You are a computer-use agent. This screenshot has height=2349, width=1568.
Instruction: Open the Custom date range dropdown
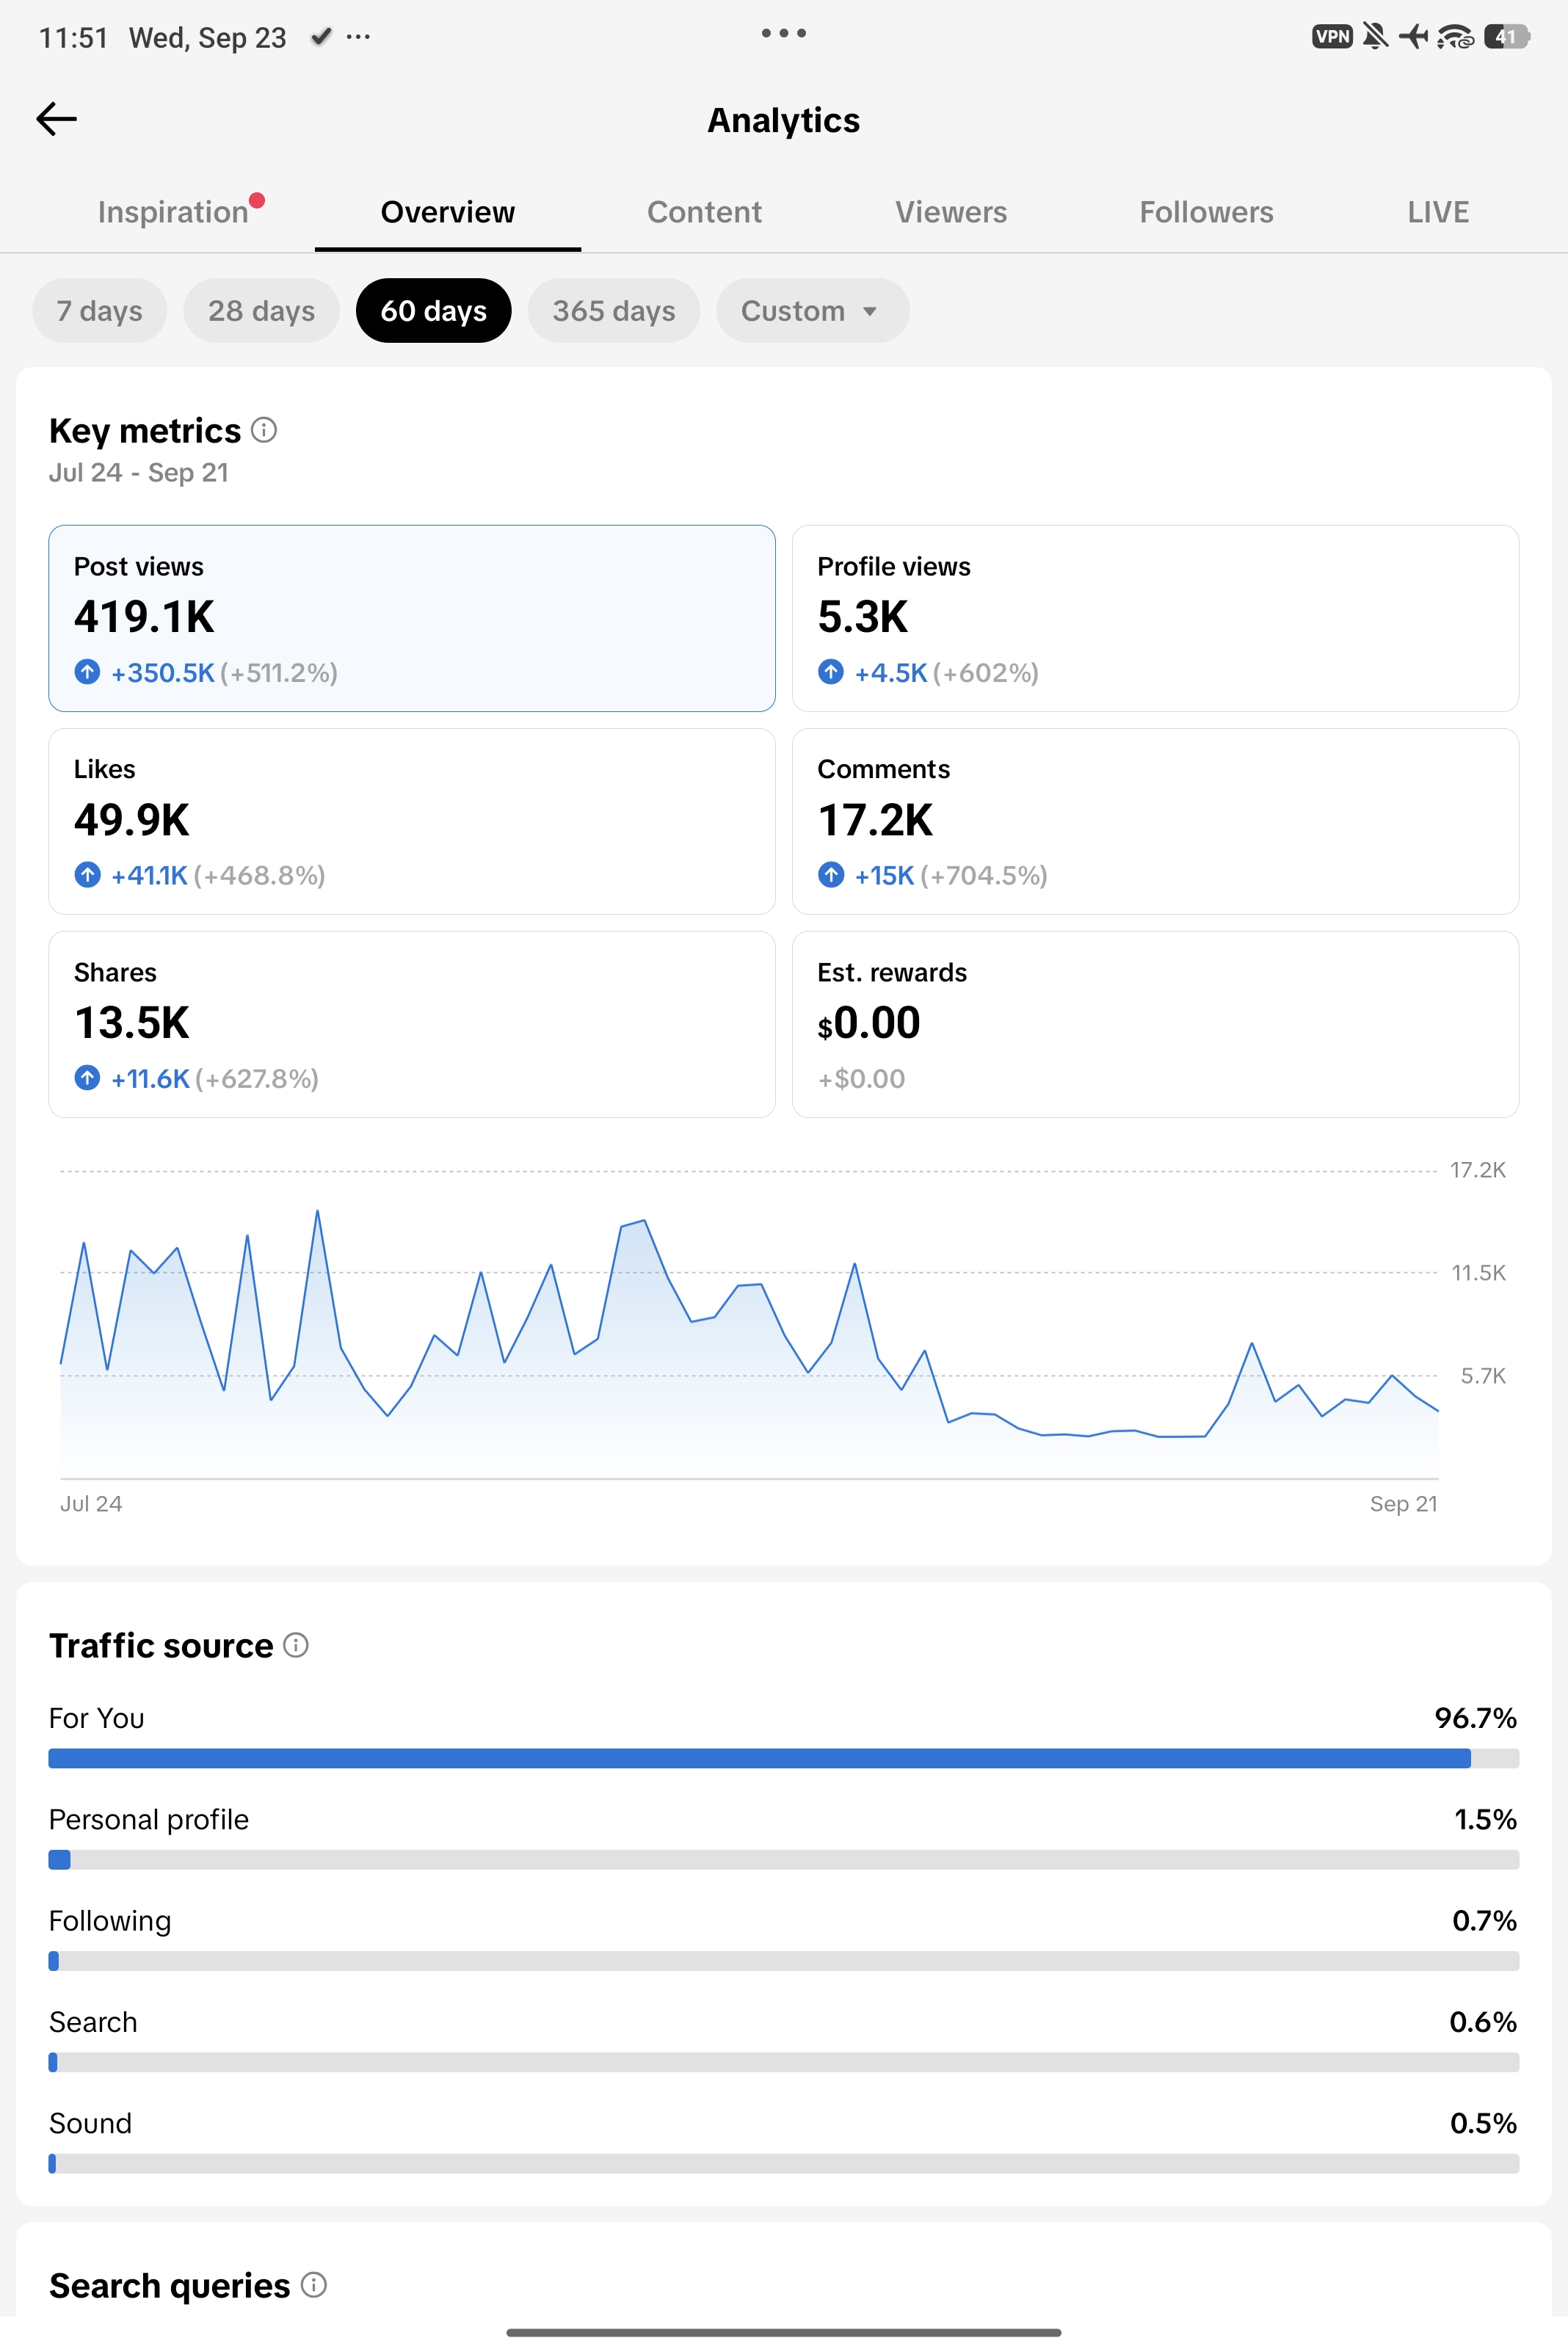coord(812,311)
